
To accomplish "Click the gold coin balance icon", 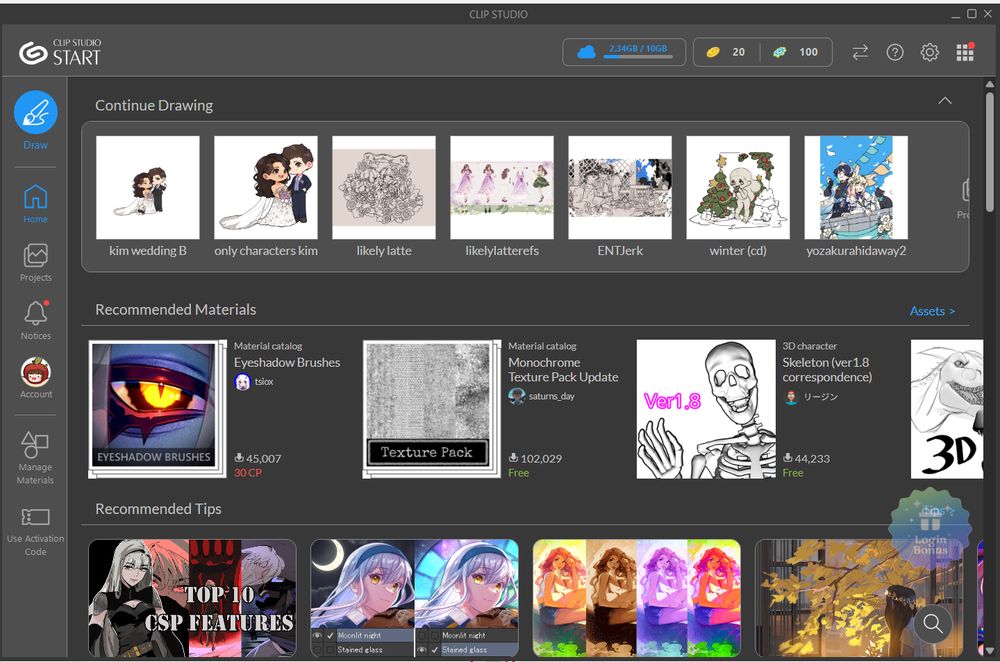I will click(x=713, y=52).
